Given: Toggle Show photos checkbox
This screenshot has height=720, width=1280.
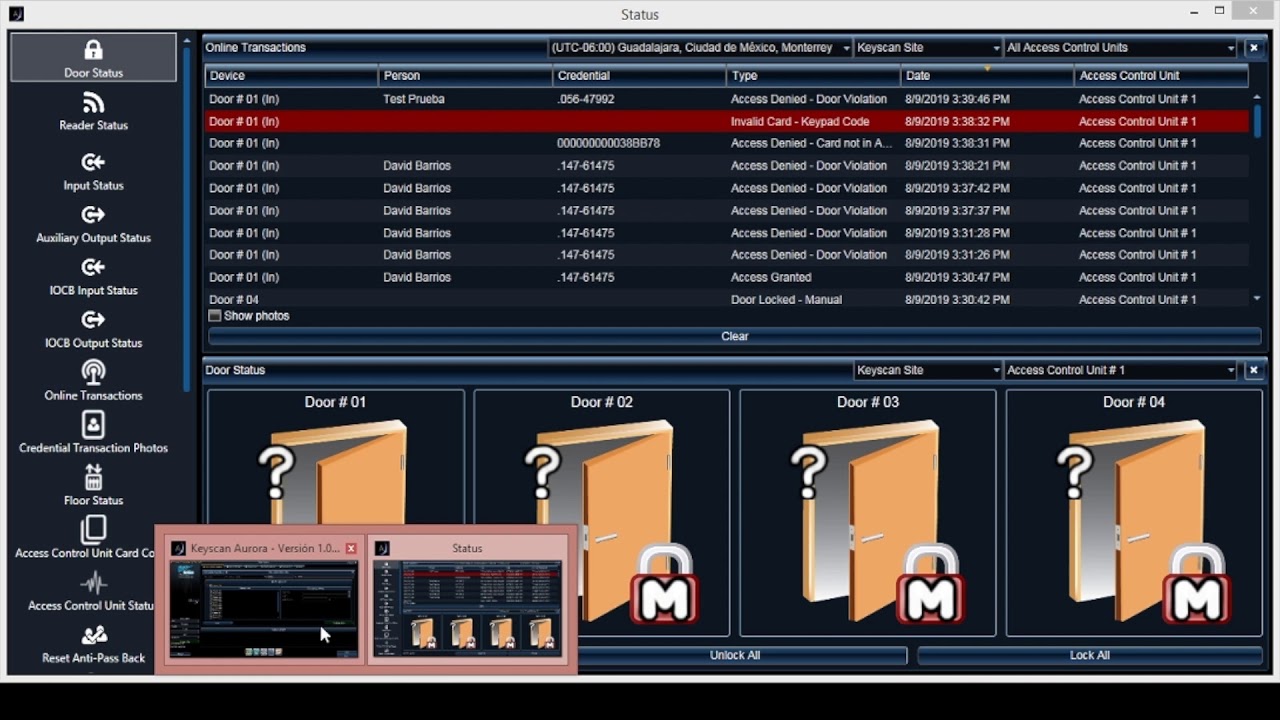Looking at the screenshot, I should coord(215,316).
